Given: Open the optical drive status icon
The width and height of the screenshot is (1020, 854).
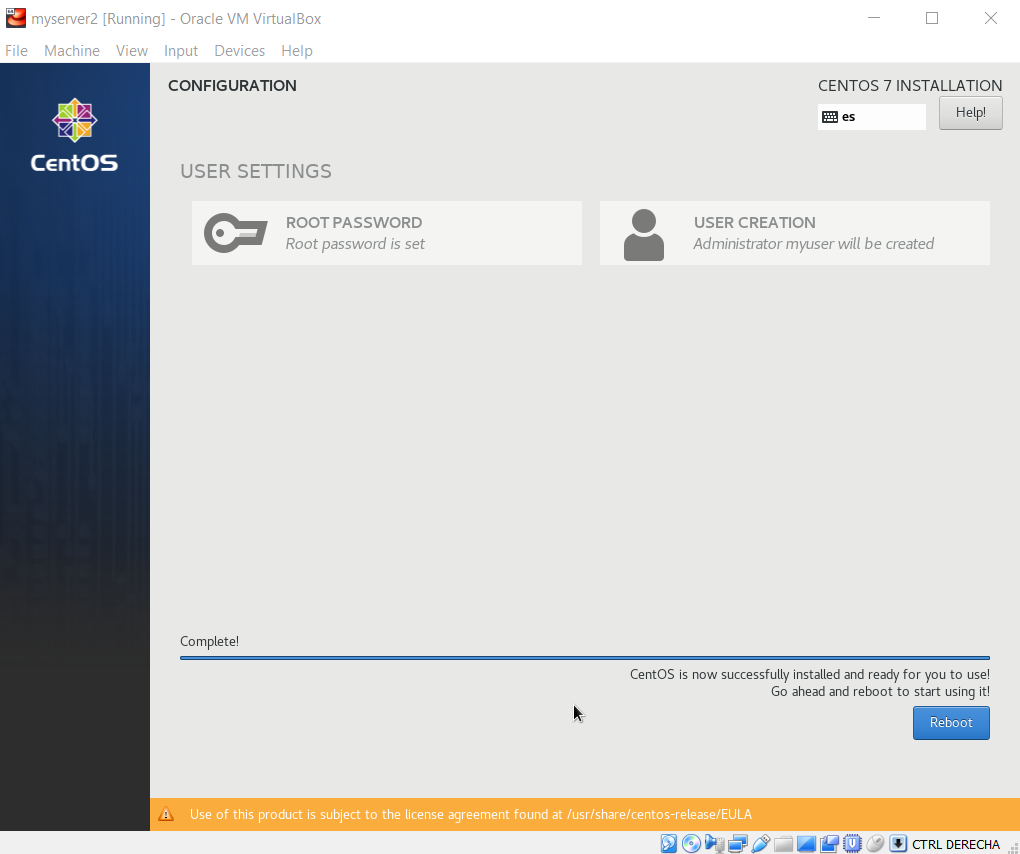Looking at the screenshot, I should click(x=691, y=844).
